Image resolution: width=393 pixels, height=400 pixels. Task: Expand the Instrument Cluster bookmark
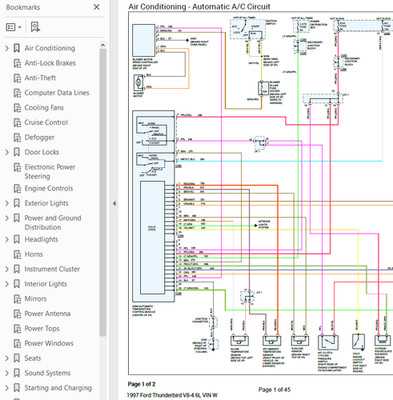pos(7,269)
